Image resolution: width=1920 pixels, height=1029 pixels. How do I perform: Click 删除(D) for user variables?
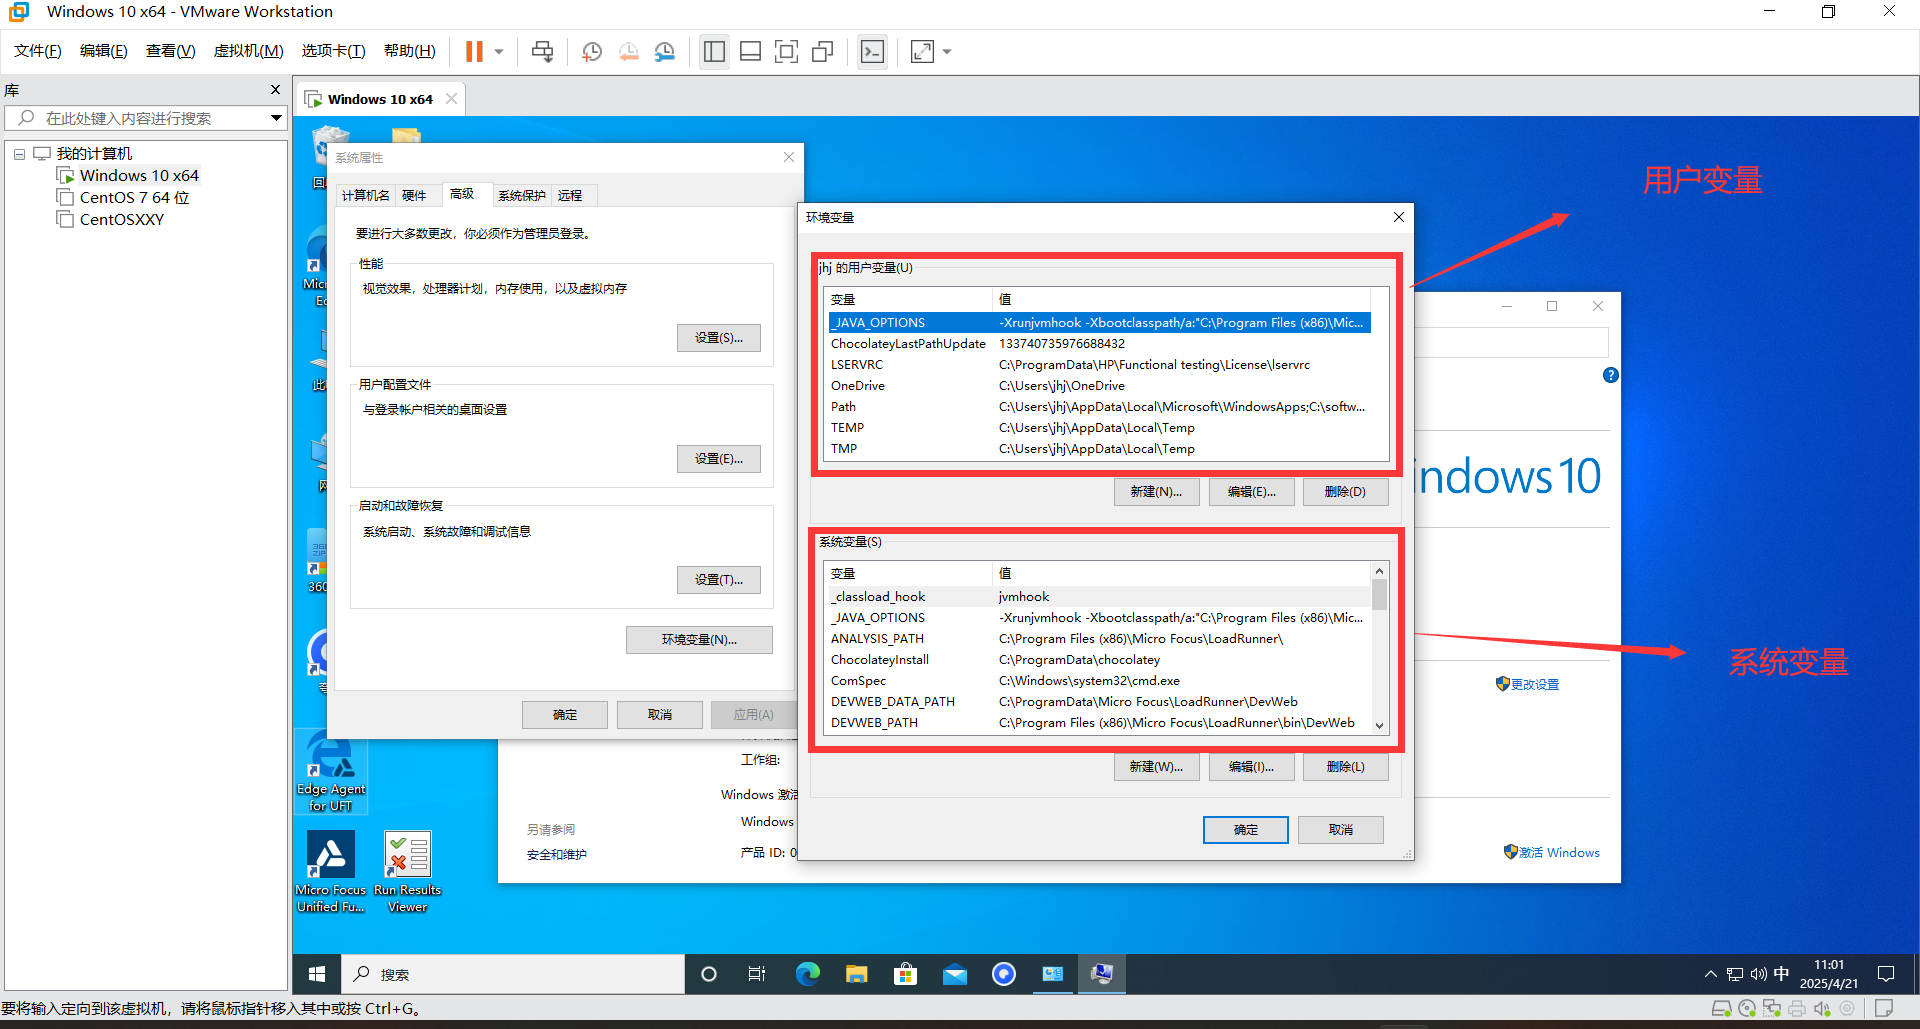pyautogui.click(x=1345, y=492)
